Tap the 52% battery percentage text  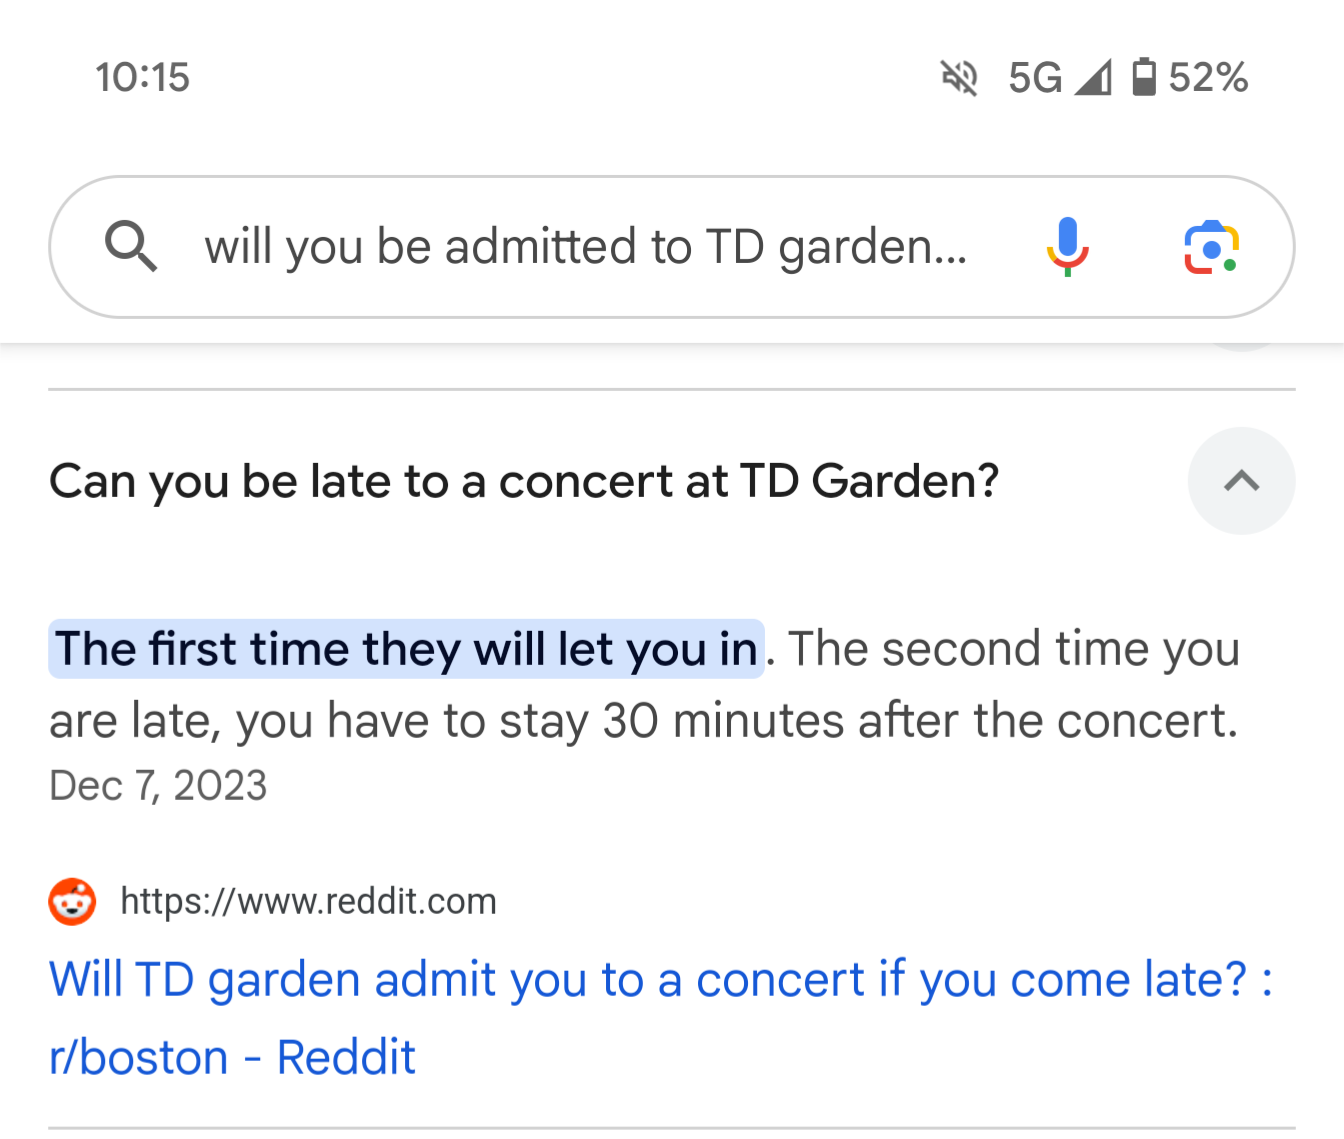click(1208, 77)
